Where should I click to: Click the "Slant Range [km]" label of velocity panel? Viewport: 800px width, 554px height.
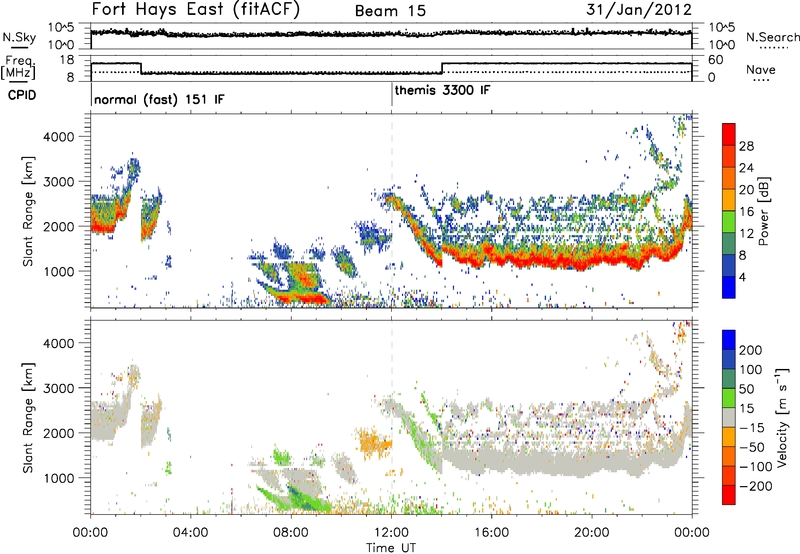pos(28,417)
